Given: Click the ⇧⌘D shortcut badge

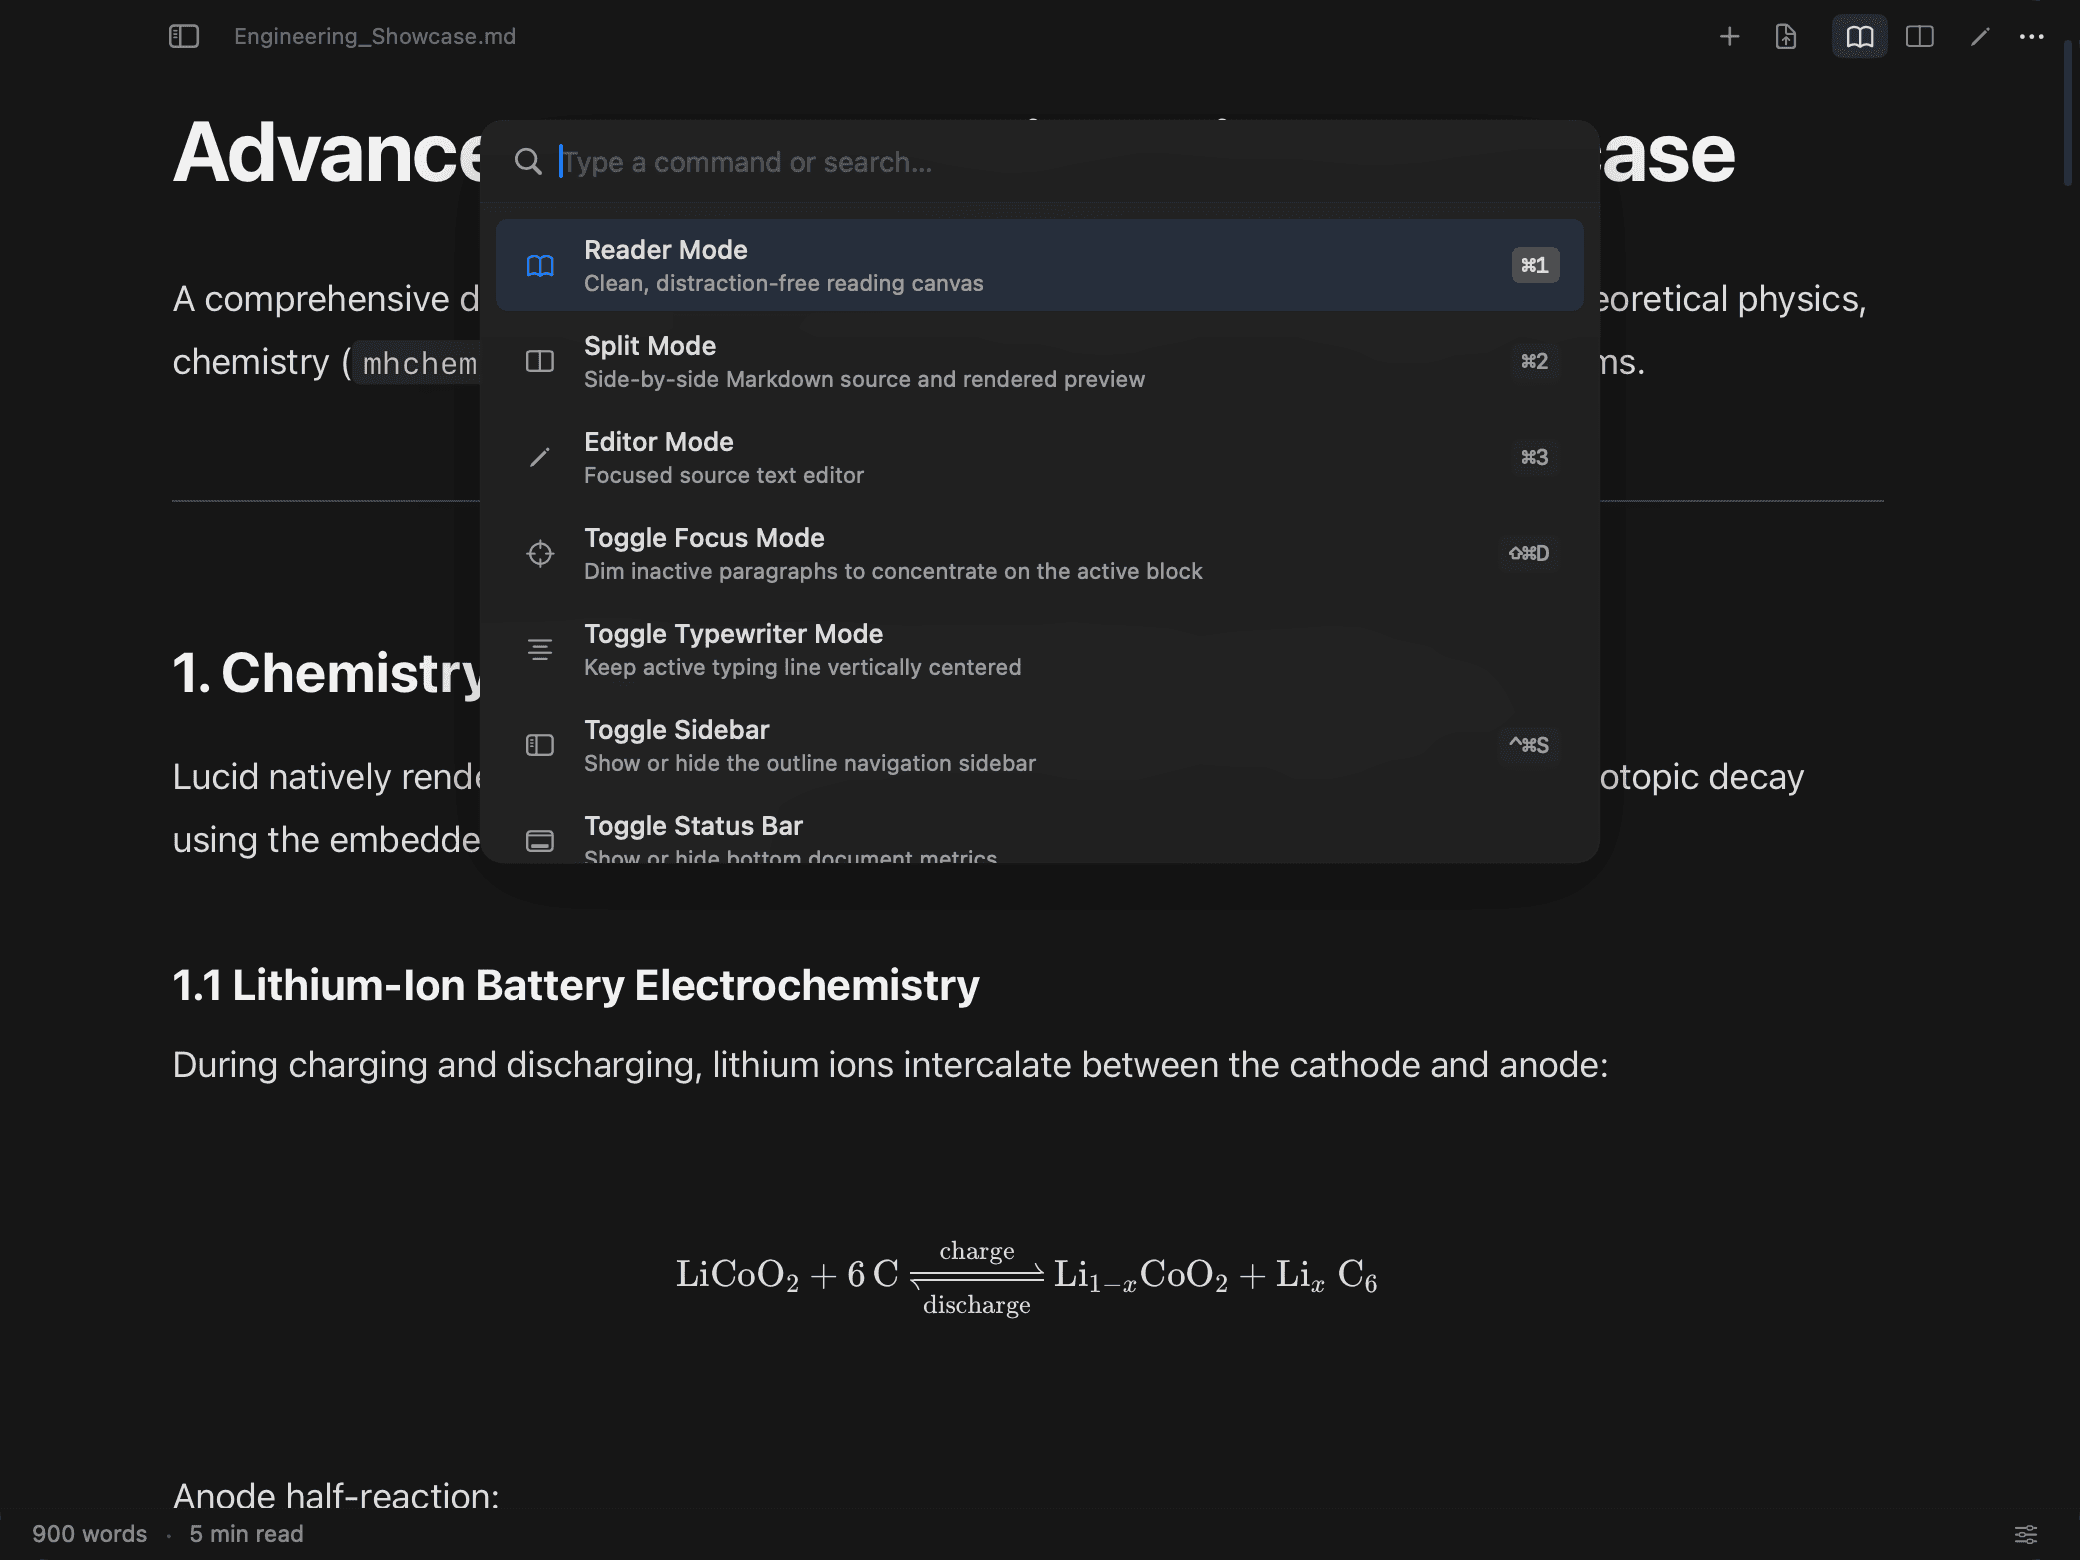Looking at the screenshot, I should point(1529,553).
